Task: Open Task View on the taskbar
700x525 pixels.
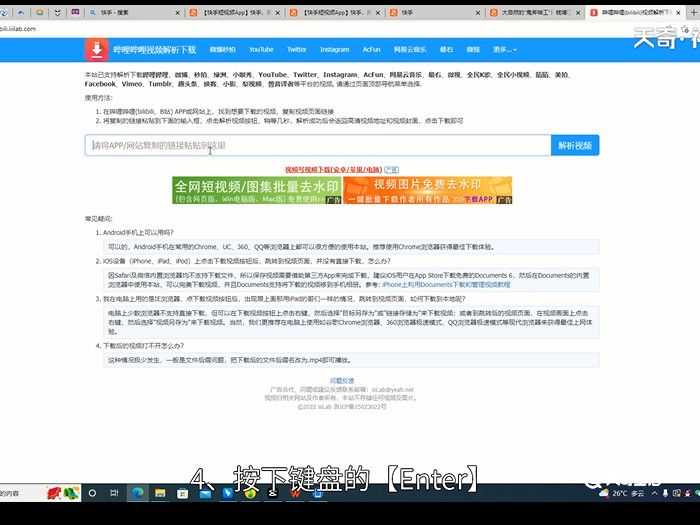Action: [114, 493]
